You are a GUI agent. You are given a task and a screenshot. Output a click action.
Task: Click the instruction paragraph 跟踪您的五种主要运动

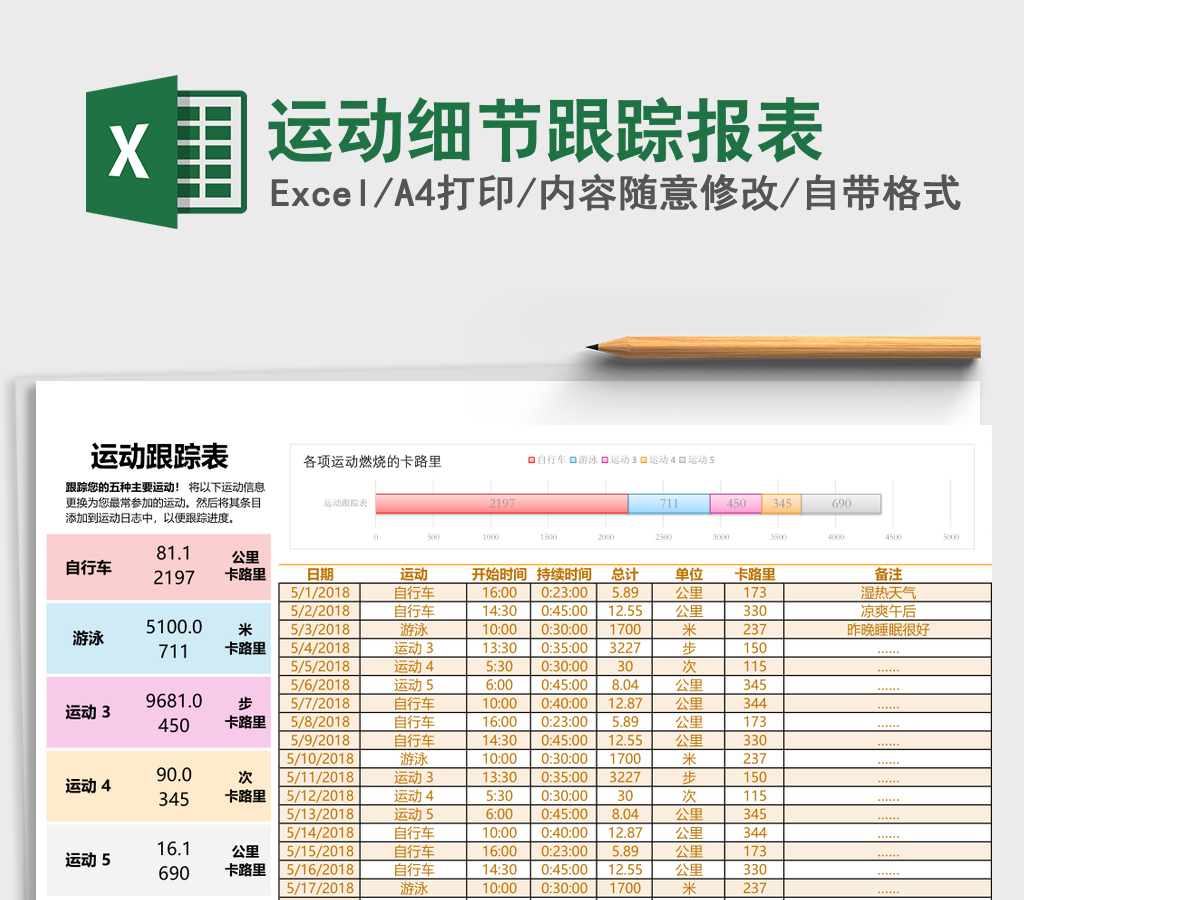click(164, 503)
